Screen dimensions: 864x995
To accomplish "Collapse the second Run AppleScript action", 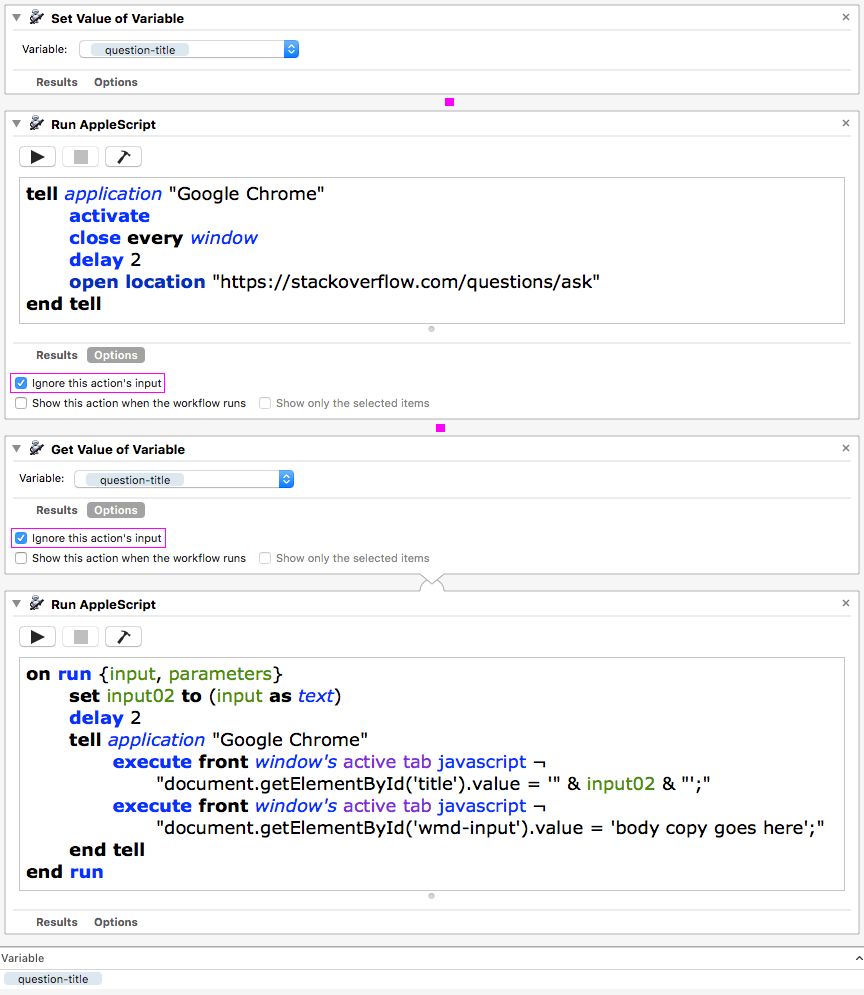I will (16, 603).
